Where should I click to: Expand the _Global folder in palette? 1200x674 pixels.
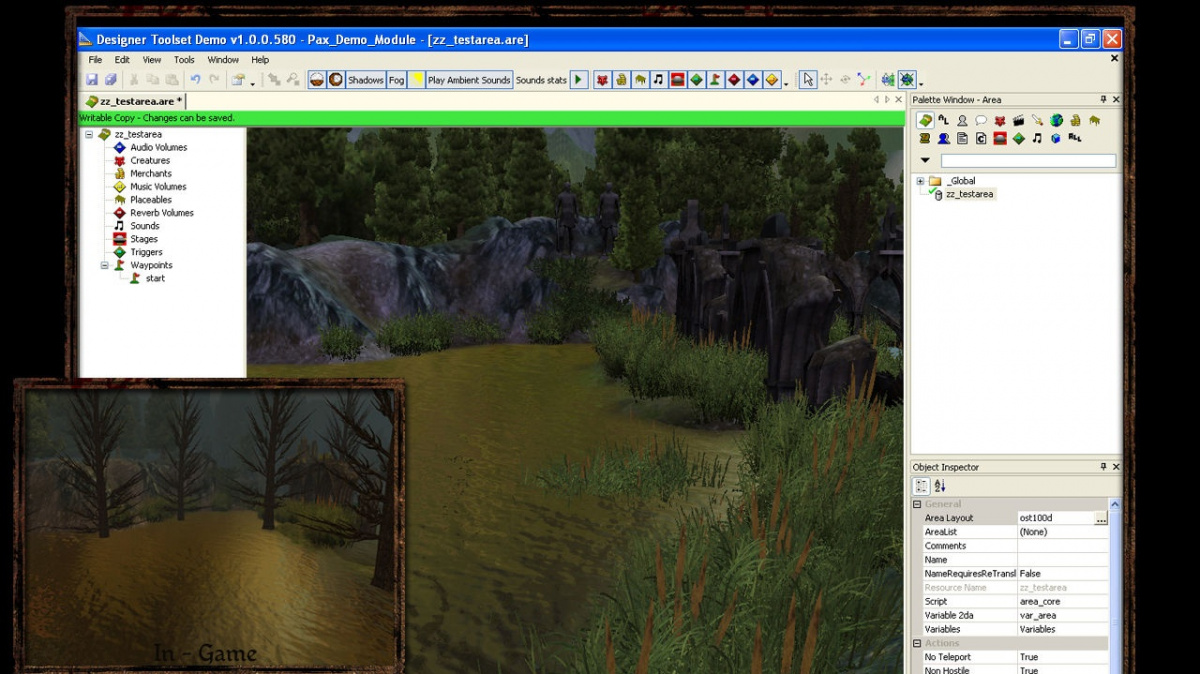coord(920,181)
